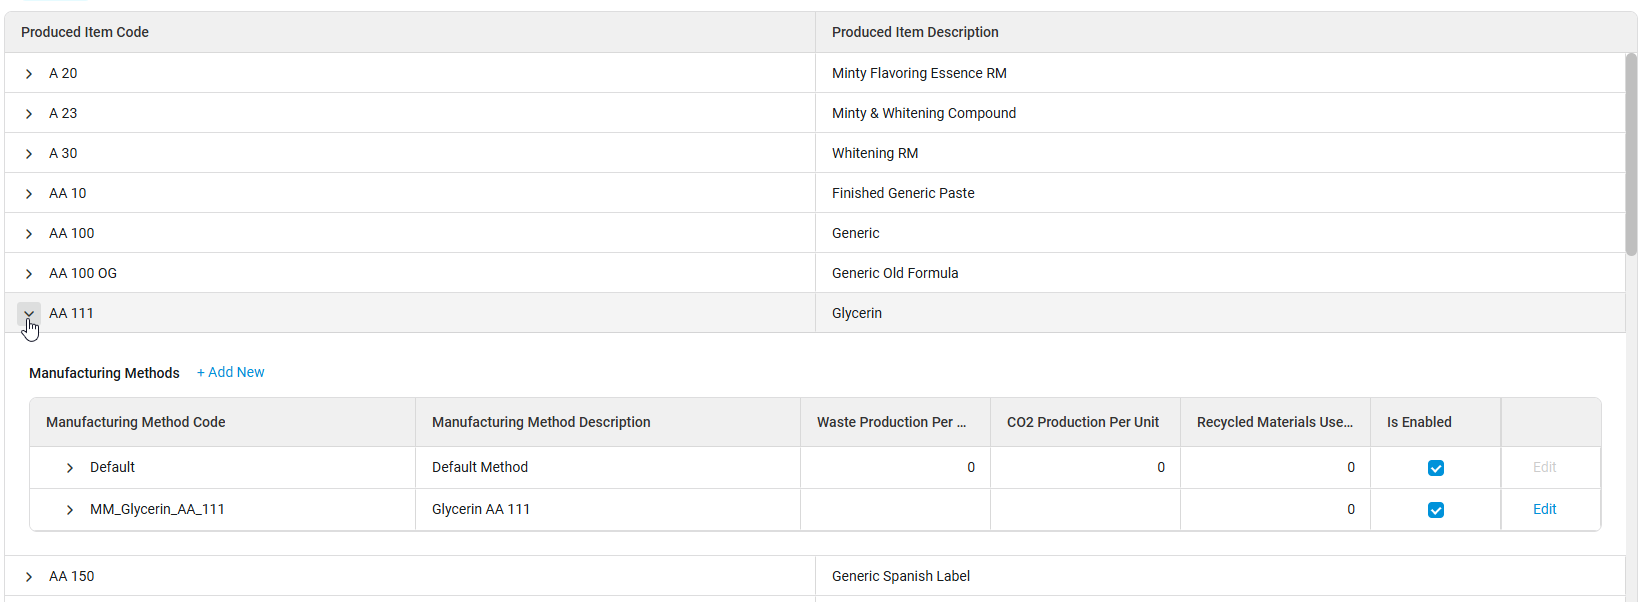Collapse the AA 111 row
Screen dimensions: 1648x602
point(29,314)
